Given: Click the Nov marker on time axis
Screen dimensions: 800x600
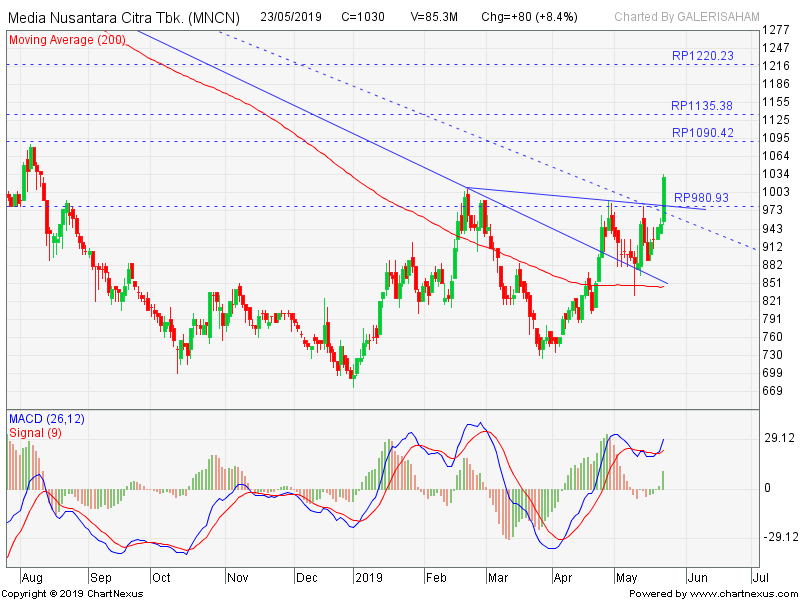Looking at the screenshot, I should click(236, 577).
